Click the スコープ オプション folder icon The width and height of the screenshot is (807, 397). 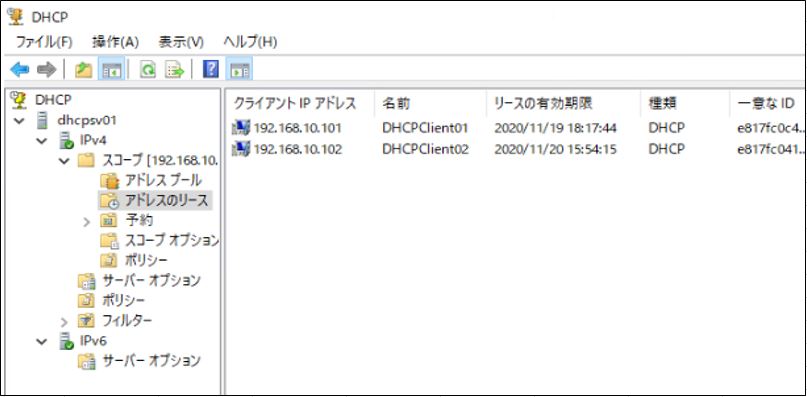110,240
